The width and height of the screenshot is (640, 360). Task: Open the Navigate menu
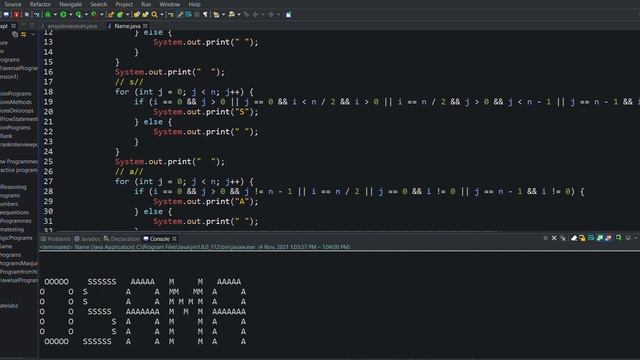[x=71, y=4]
